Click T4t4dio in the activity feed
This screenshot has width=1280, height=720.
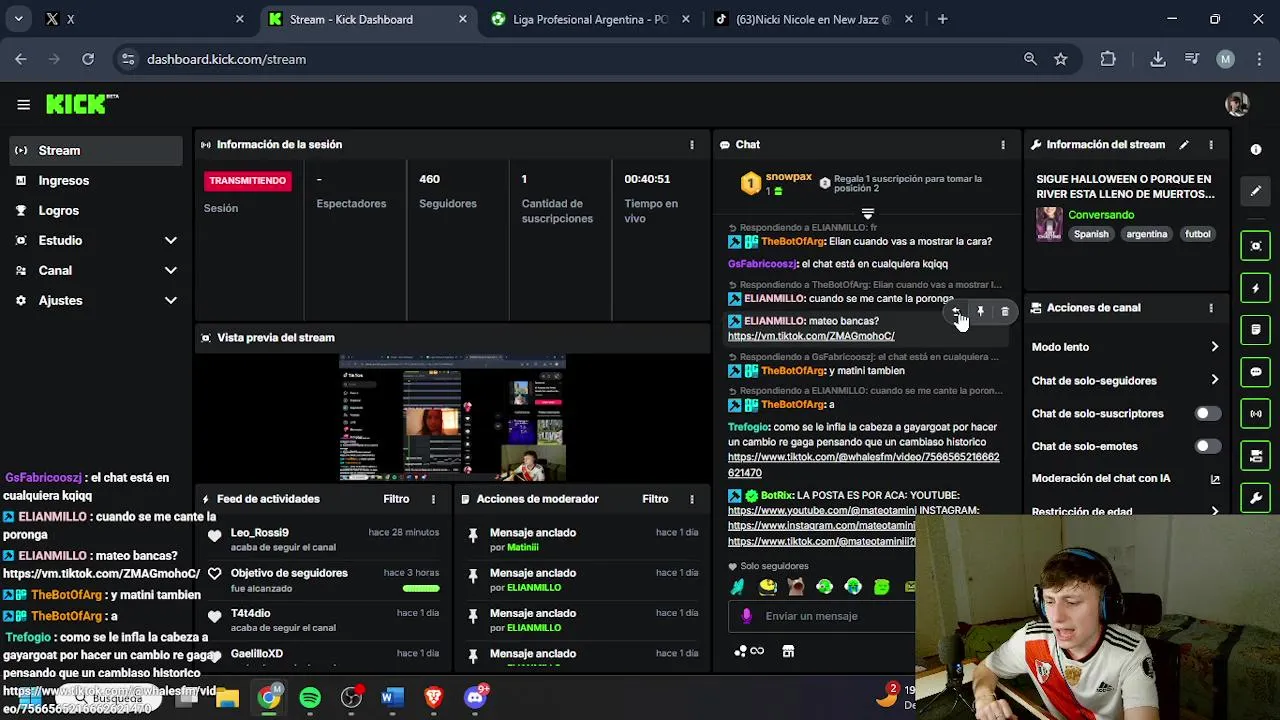250,613
